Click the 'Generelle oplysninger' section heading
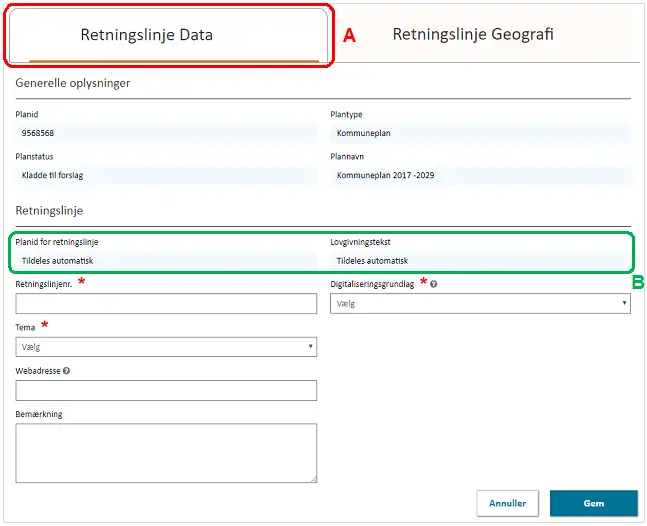 point(73,82)
